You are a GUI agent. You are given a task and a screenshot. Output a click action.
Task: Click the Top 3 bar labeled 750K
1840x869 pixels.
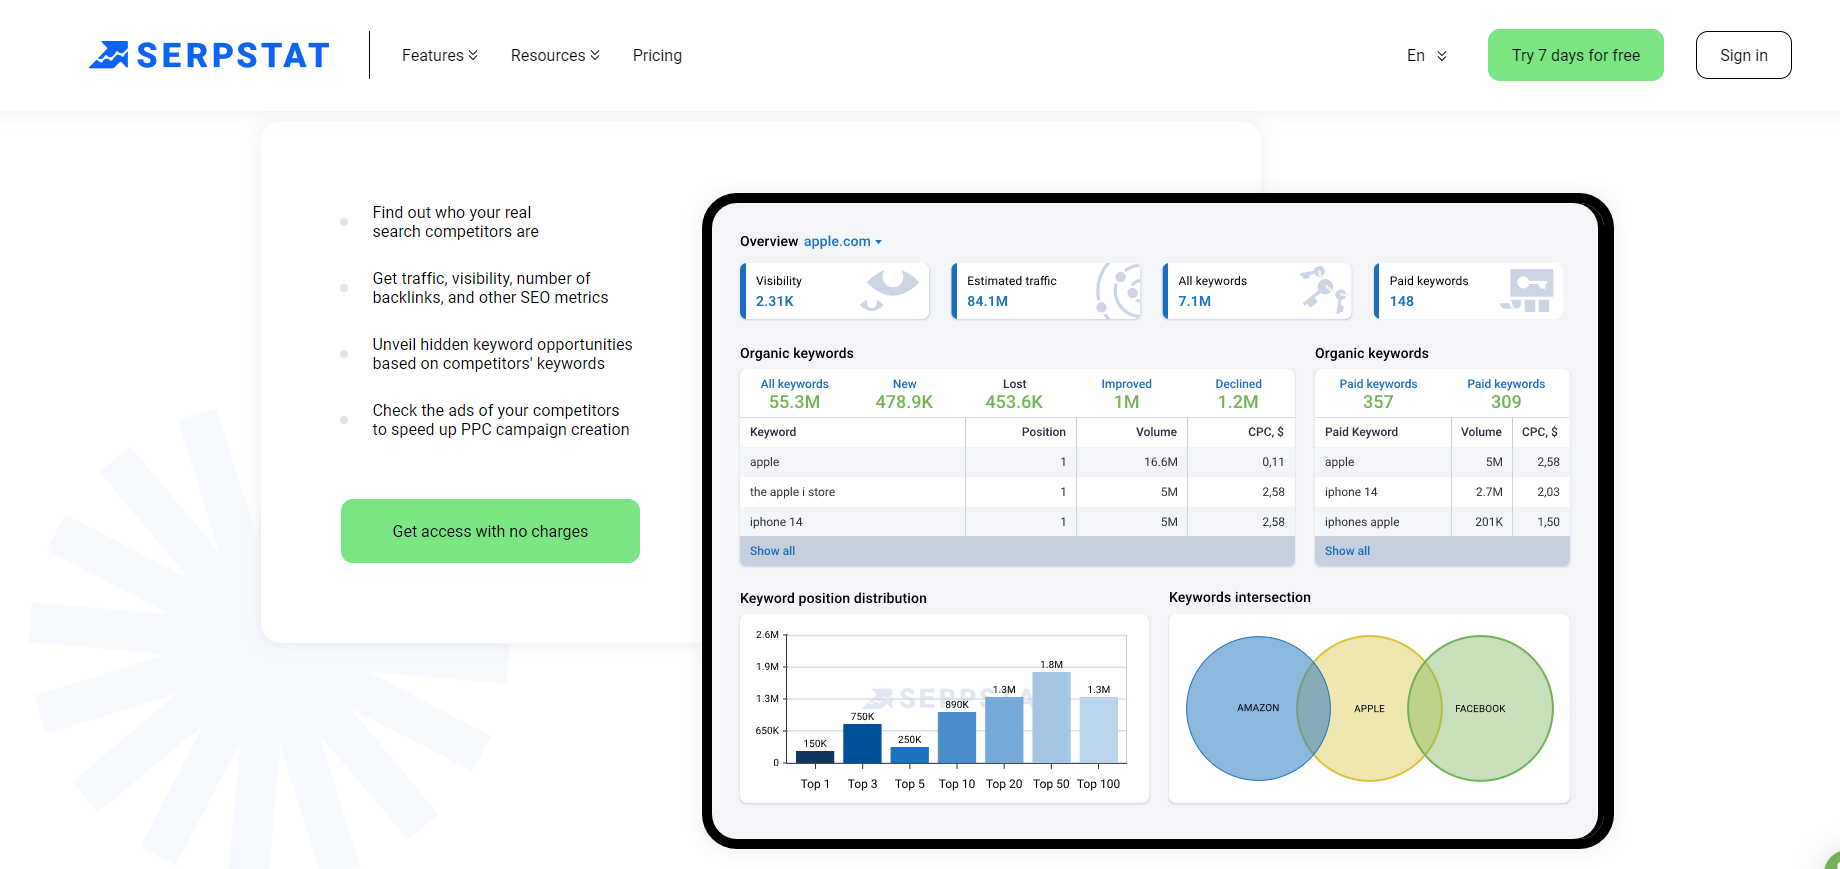click(x=862, y=743)
